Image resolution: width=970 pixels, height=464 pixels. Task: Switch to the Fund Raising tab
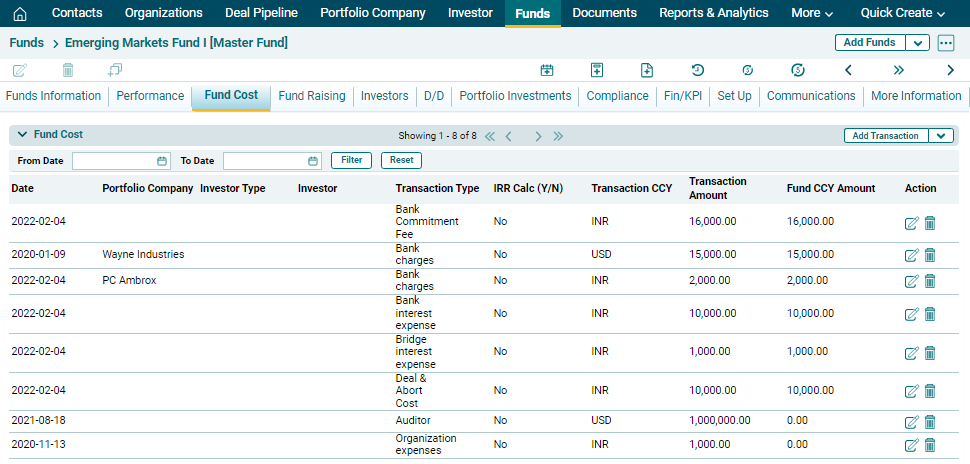click(x=311, y=96)
